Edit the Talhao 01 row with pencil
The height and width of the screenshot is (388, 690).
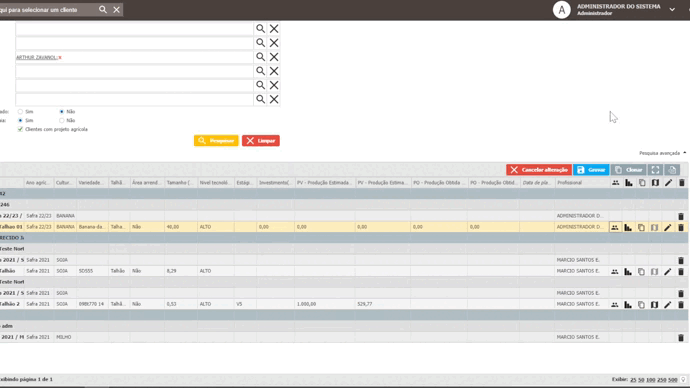click(668, 227)
